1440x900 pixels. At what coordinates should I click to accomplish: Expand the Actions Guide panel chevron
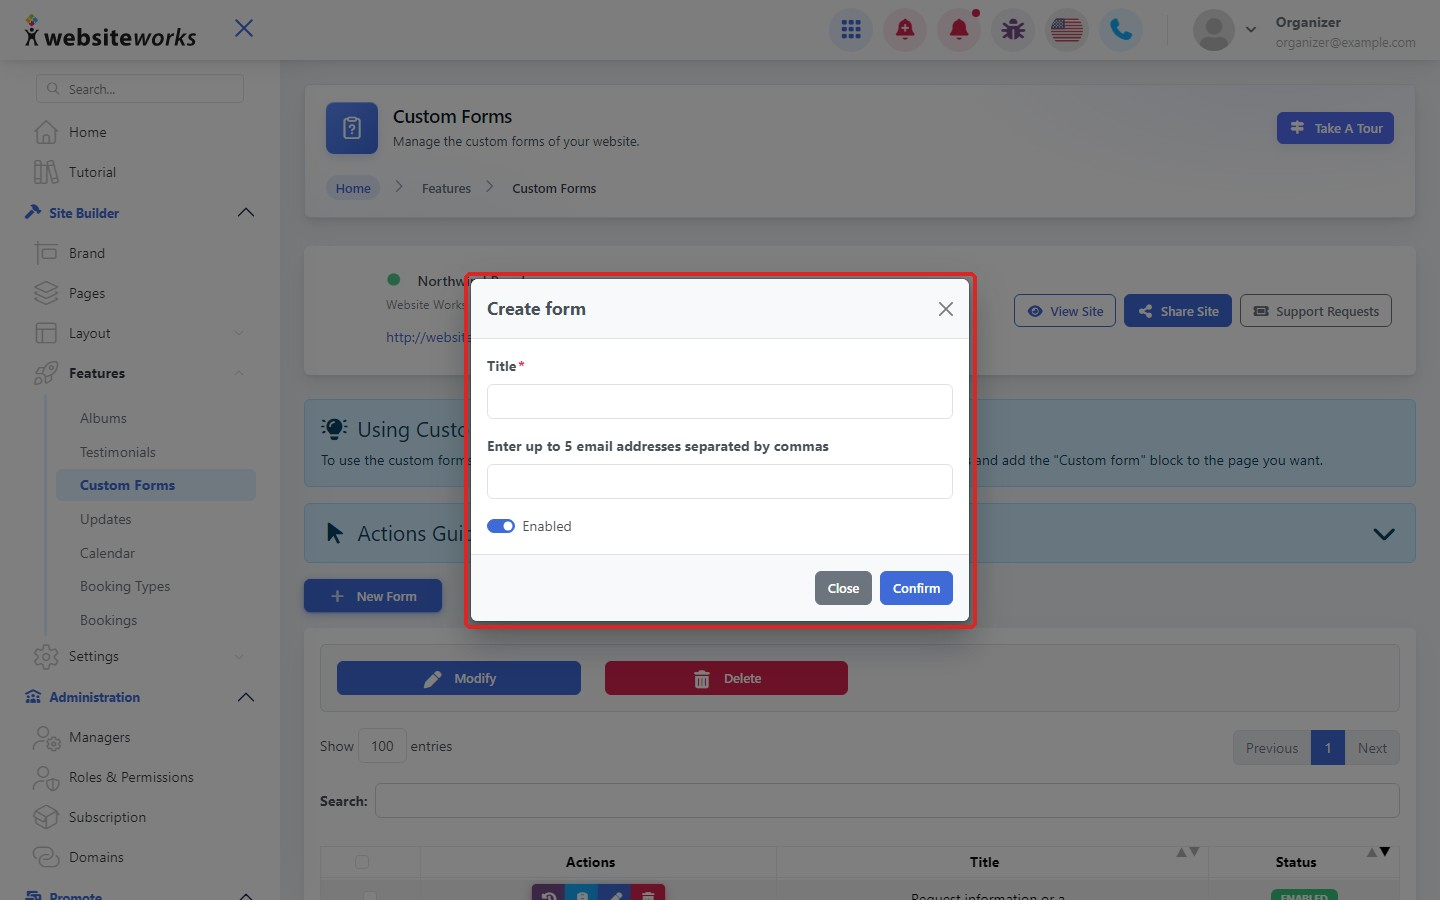1384,534
